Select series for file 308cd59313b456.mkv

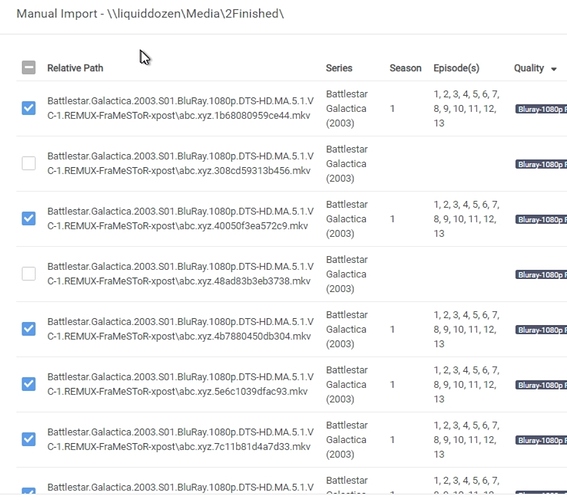point(346,164)
